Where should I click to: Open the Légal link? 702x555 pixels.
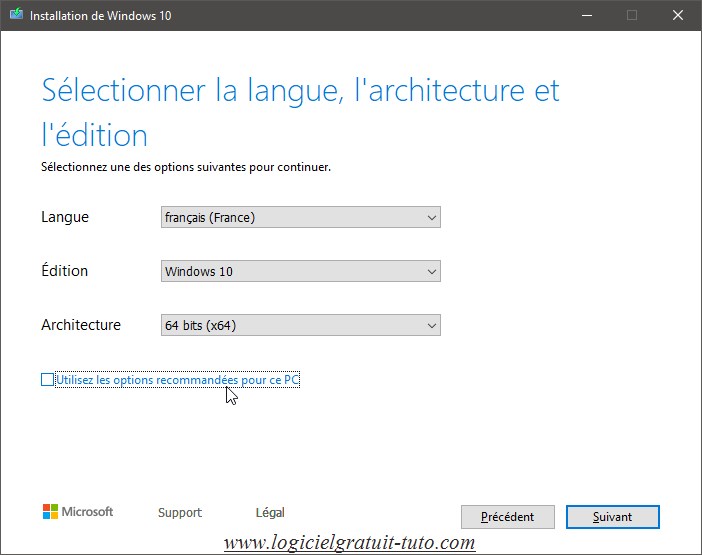tap(270, 512)
